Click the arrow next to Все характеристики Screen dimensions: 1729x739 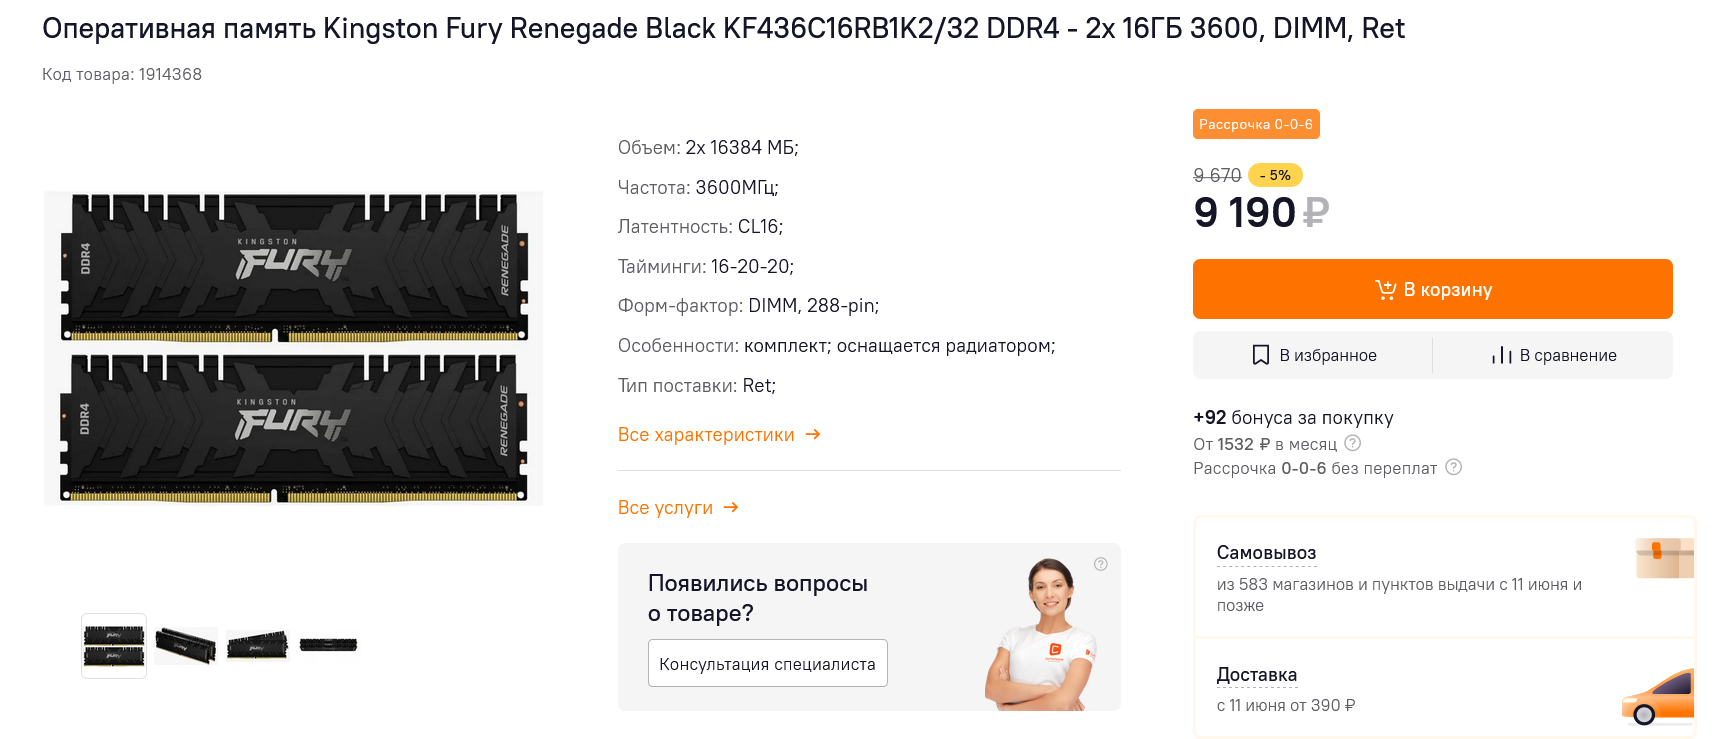pyautogui.click(x=813, y=434)
